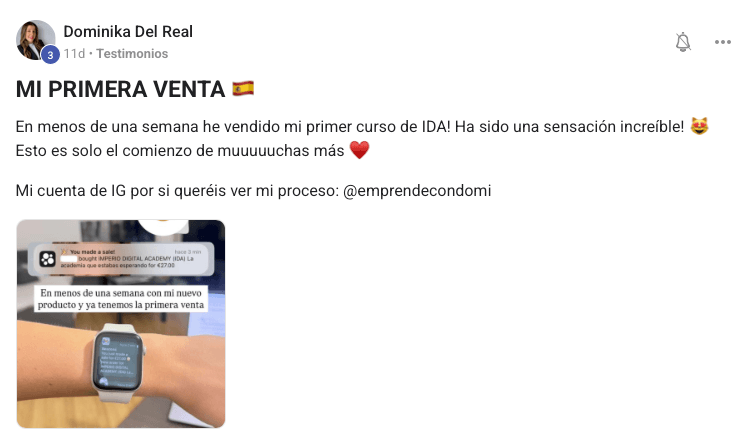This screenshot has width=751, height=438.
Task: Open the three-dot post options menu
Action: coord(722,42)
